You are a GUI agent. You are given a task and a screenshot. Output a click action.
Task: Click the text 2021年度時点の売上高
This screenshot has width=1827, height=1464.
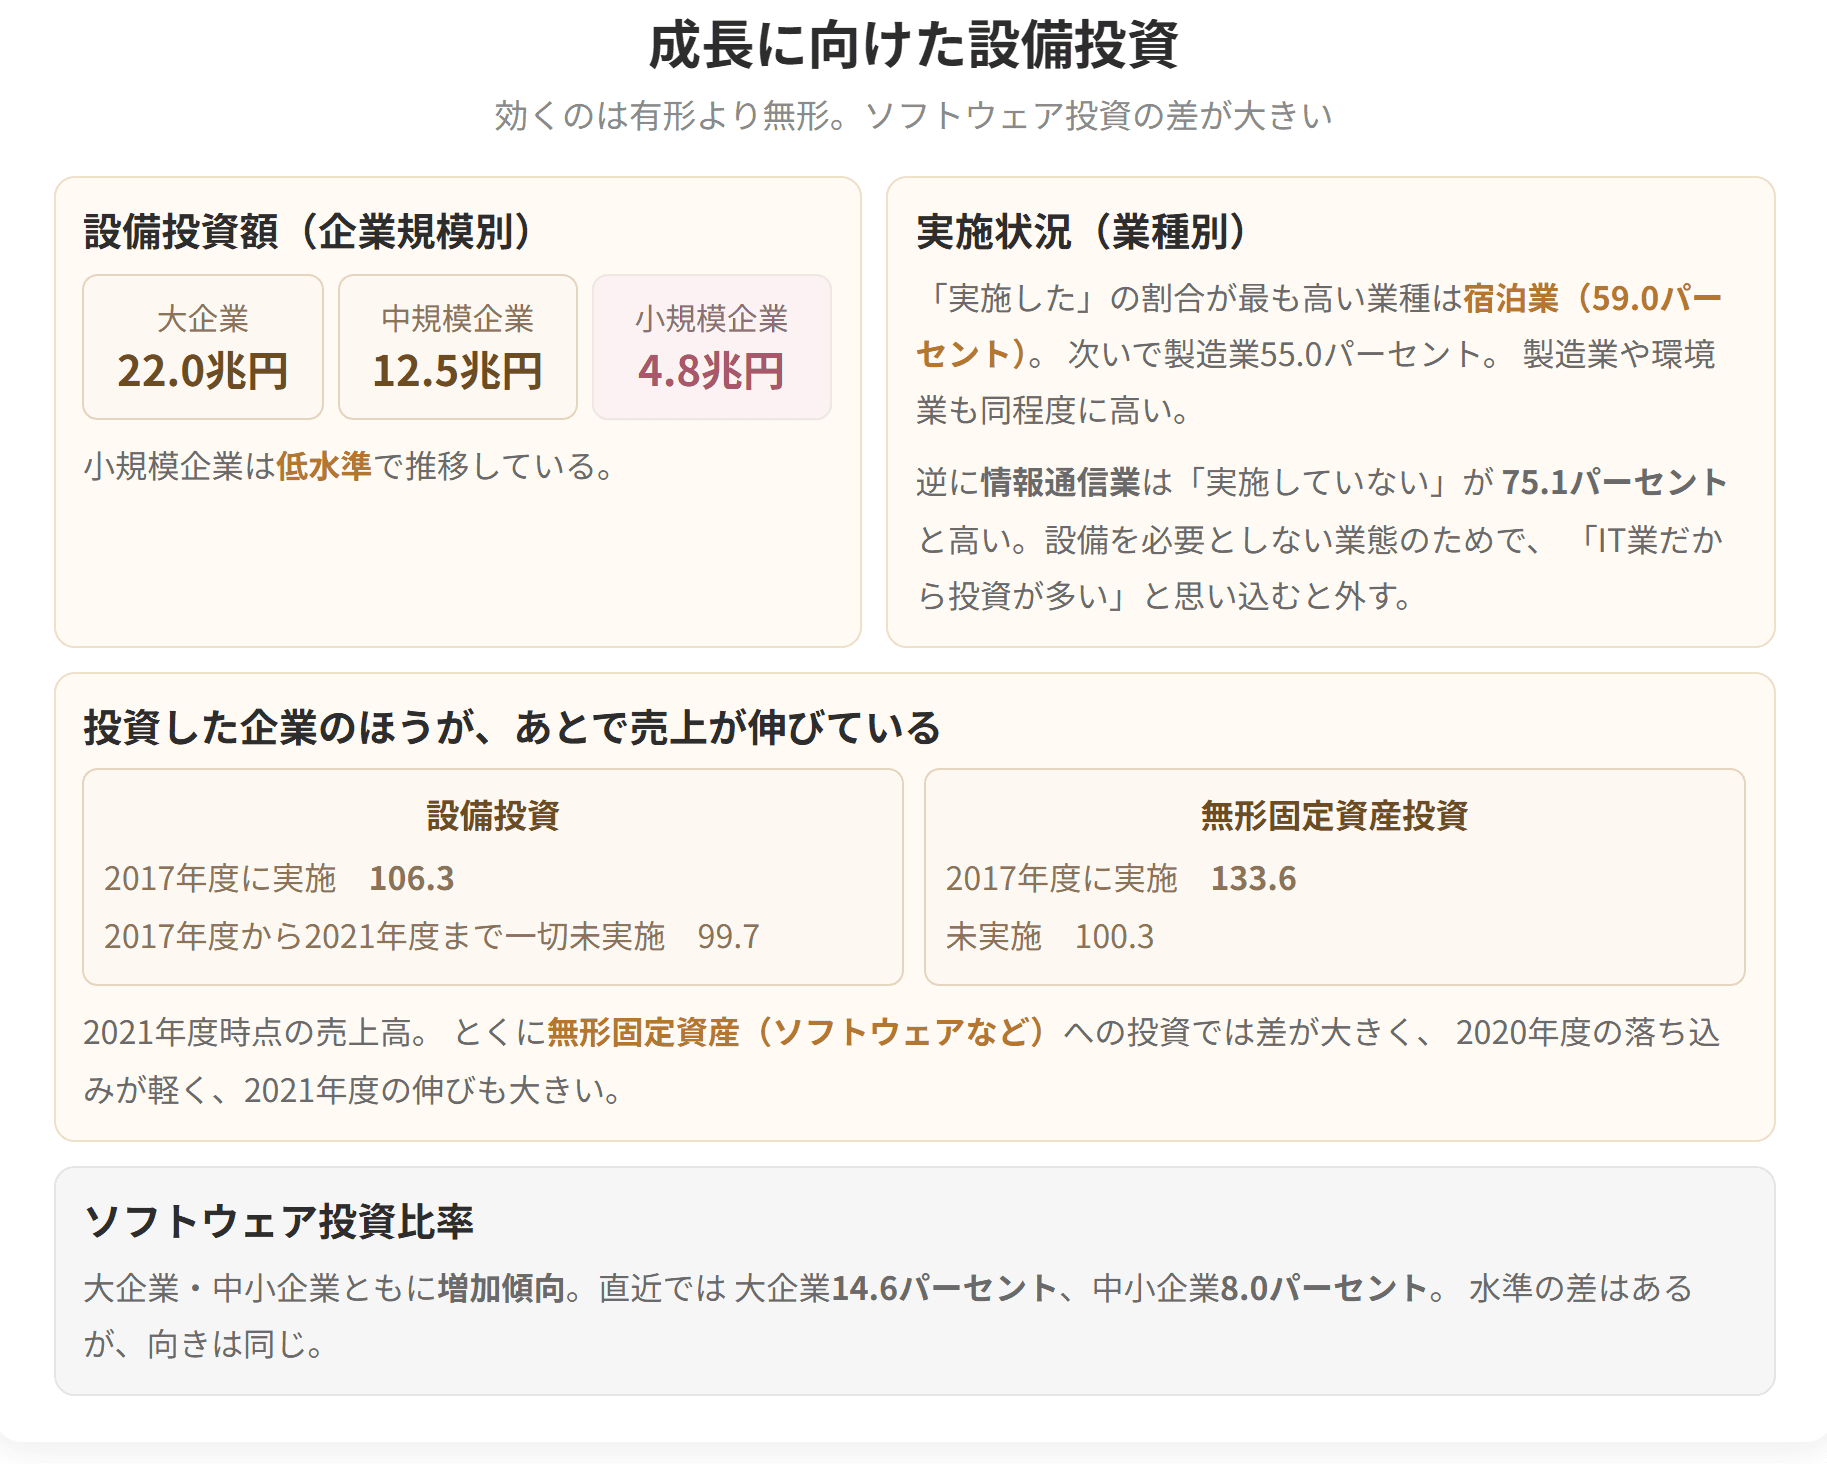pyautogui.click(x=247, y=1032)
